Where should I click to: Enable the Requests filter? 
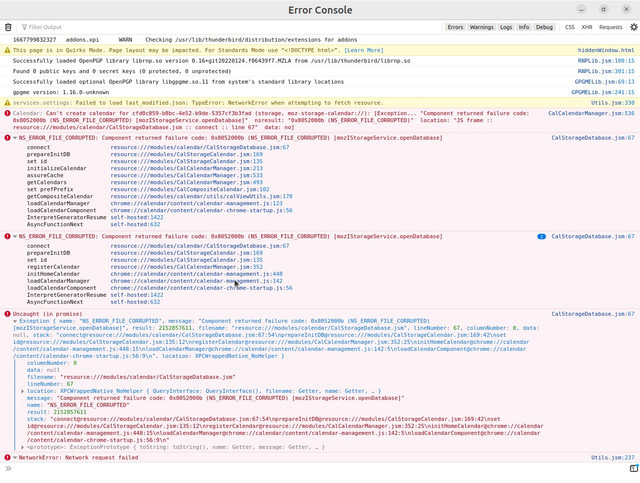[x=611, y=27]
